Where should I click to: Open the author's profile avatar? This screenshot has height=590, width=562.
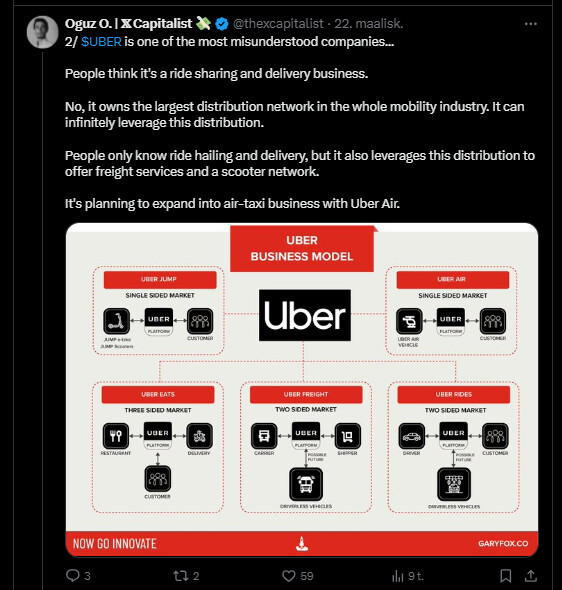tap(42, 32)
